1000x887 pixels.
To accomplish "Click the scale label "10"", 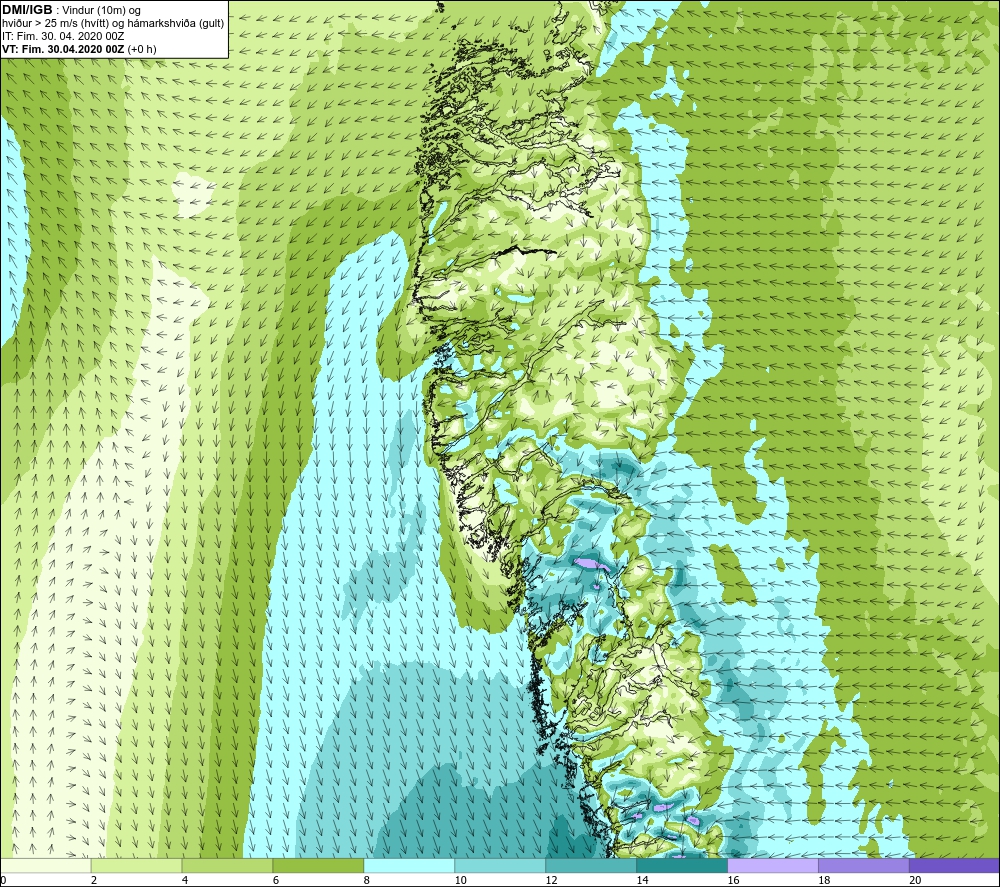I will point(460,880).
